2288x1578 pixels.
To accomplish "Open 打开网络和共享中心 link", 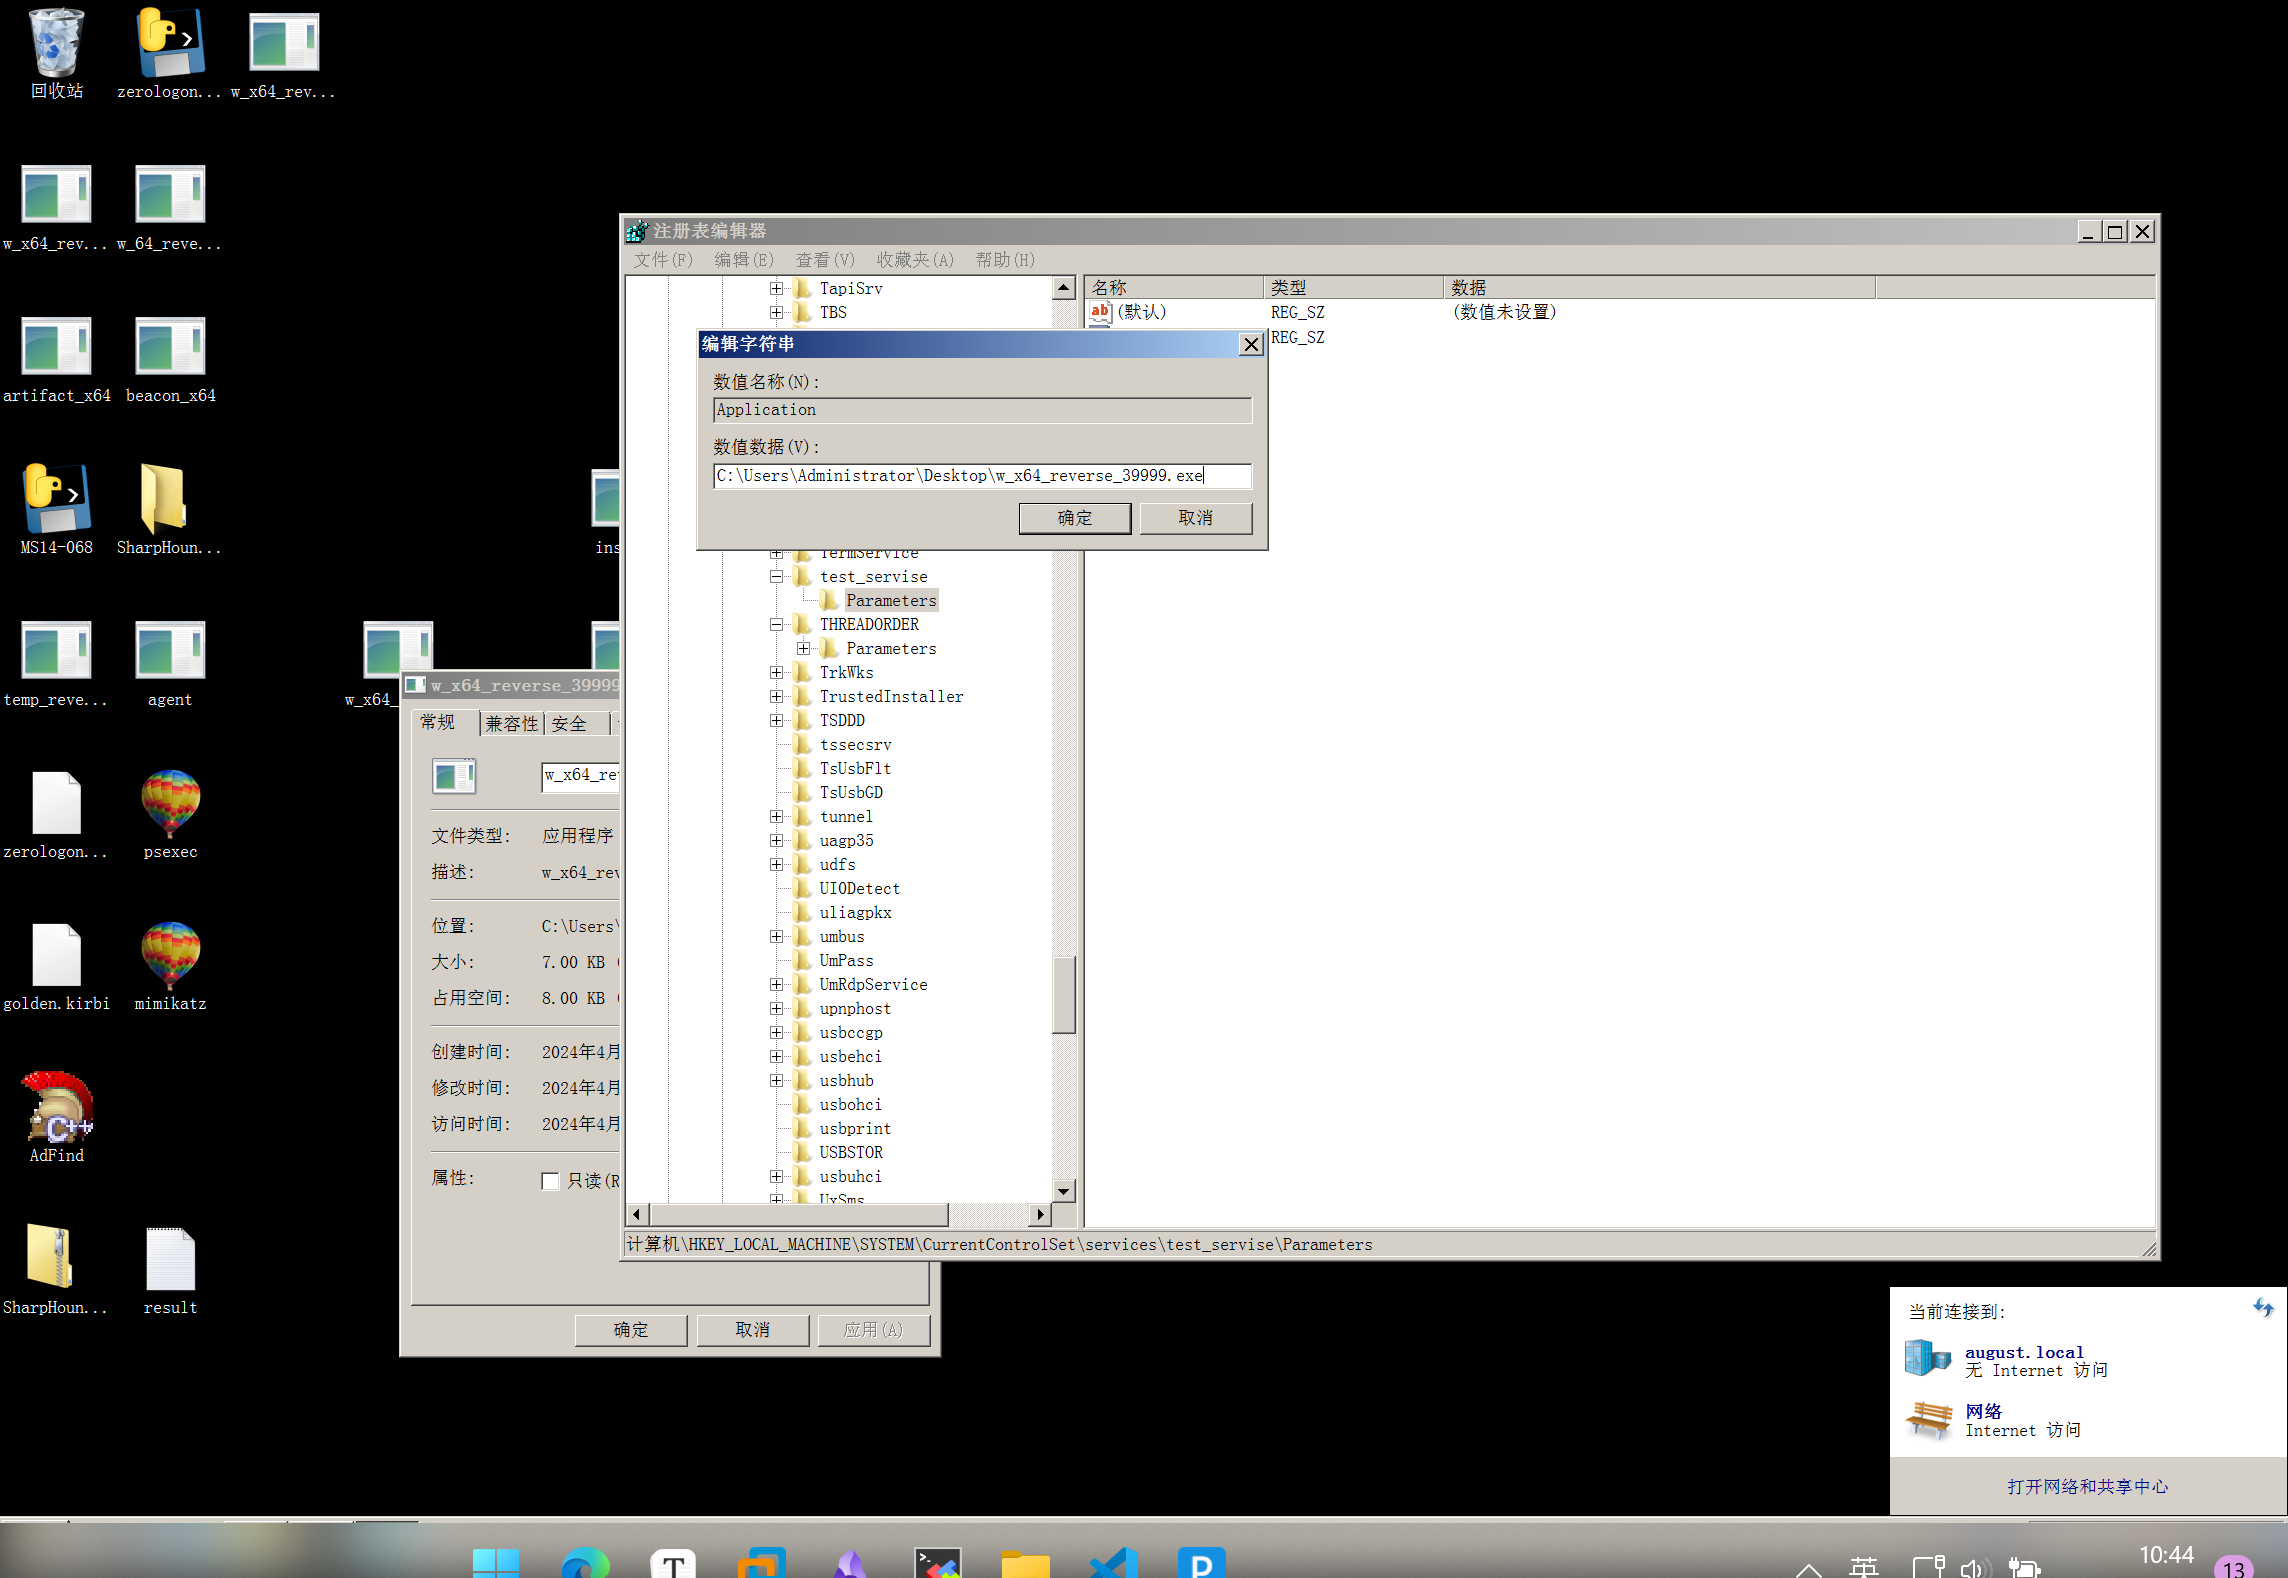I will pyautogui.click(x=2088, y=1487).
